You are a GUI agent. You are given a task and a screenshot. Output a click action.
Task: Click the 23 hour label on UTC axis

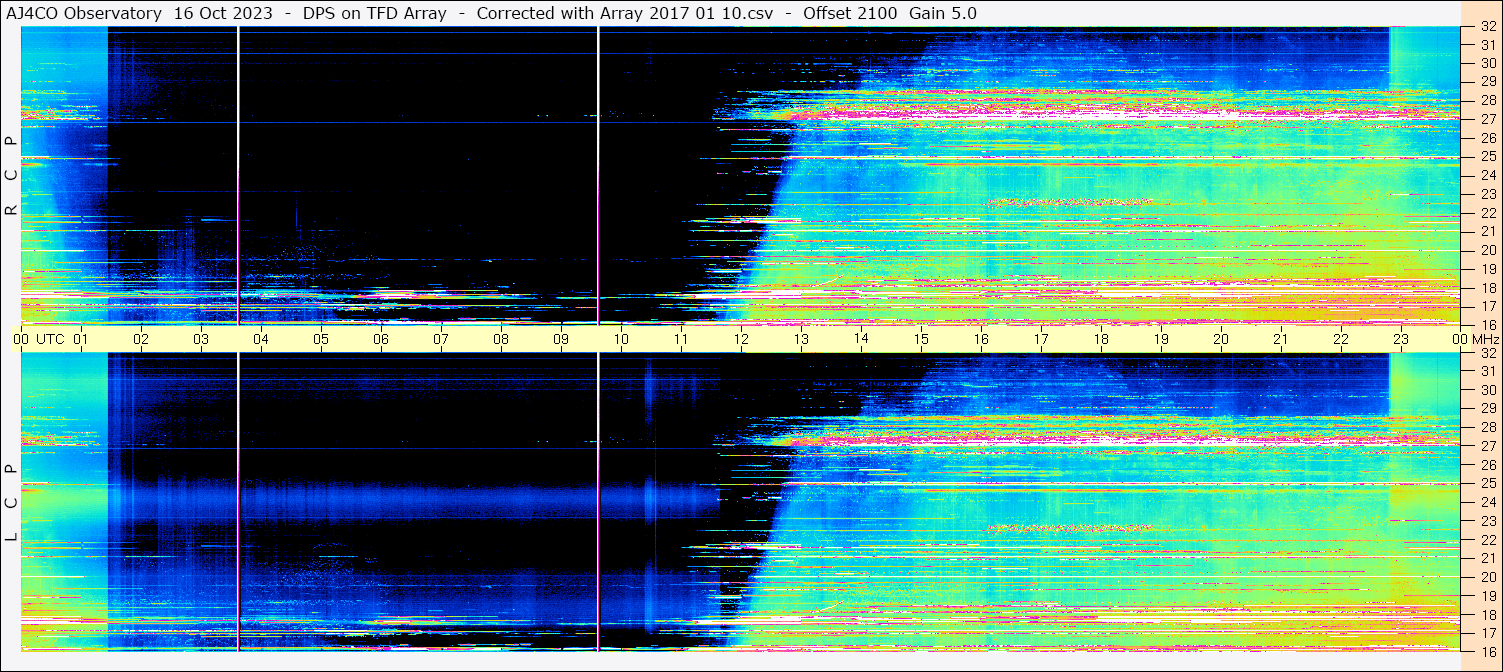1401,339
